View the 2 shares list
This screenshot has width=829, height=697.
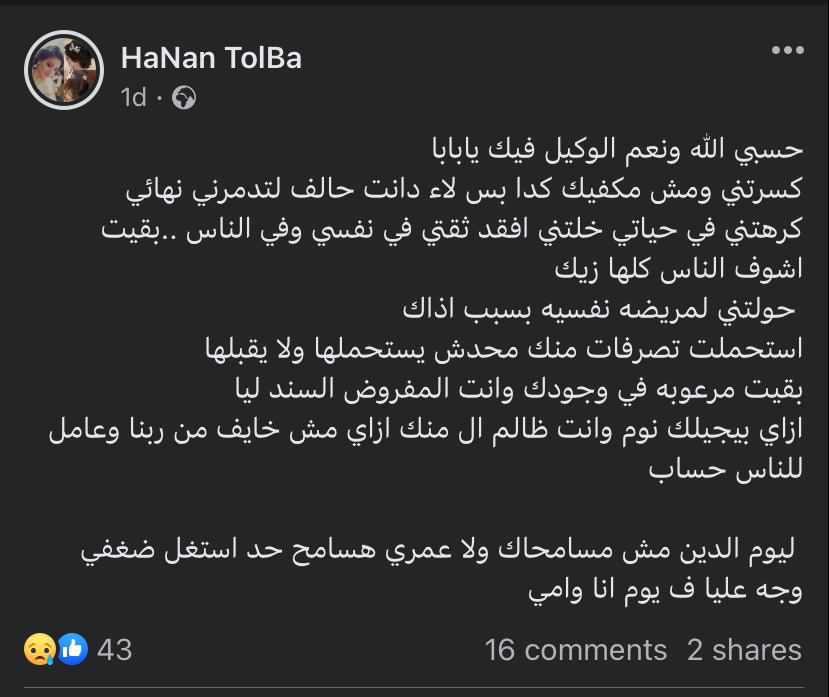[x=744, y=650]
